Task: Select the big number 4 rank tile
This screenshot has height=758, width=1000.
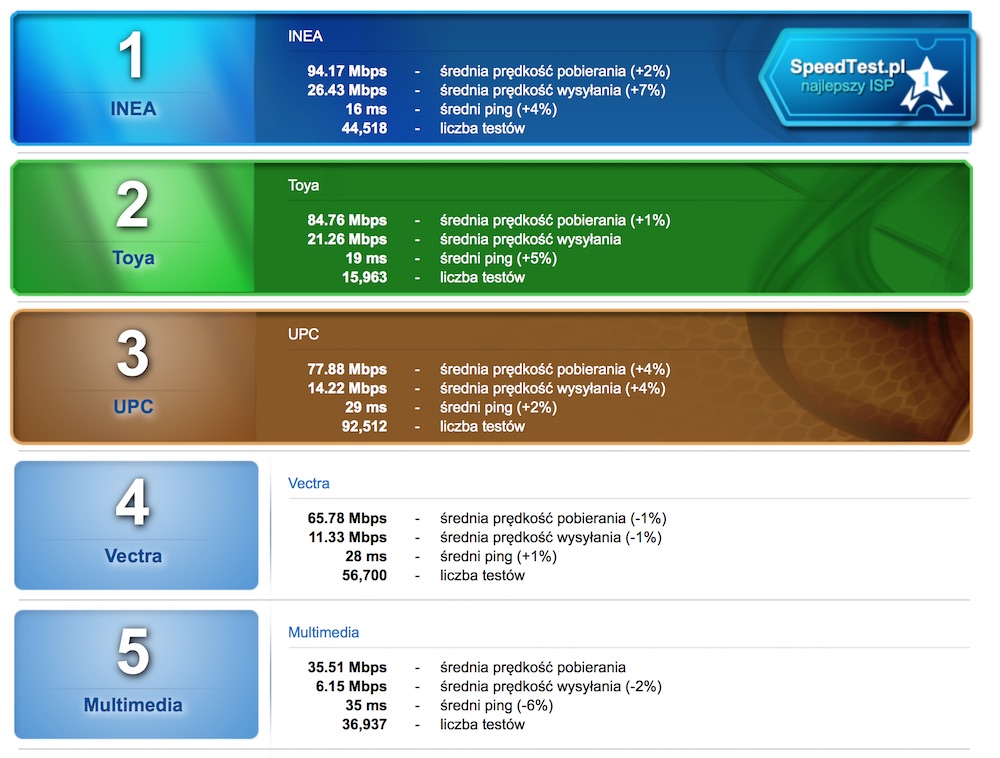Action: 136,525
